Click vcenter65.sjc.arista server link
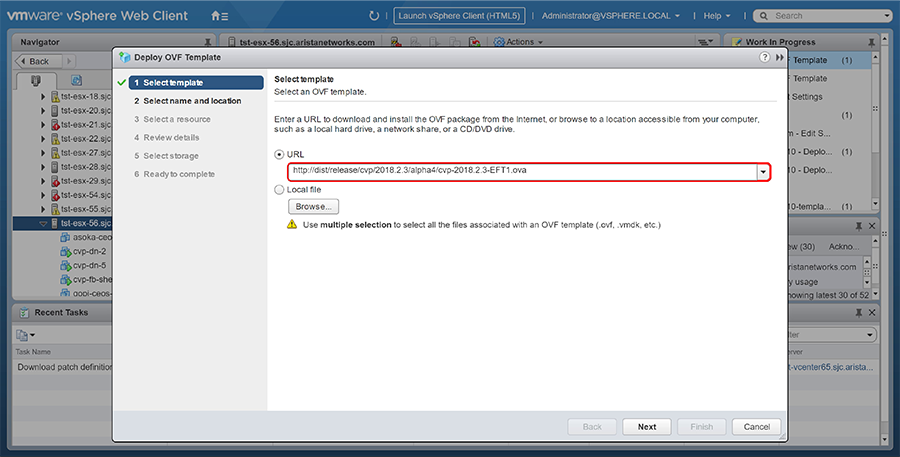Image resolution: width=900 pixels, height=457 pixels. click(x=831, y=367)
